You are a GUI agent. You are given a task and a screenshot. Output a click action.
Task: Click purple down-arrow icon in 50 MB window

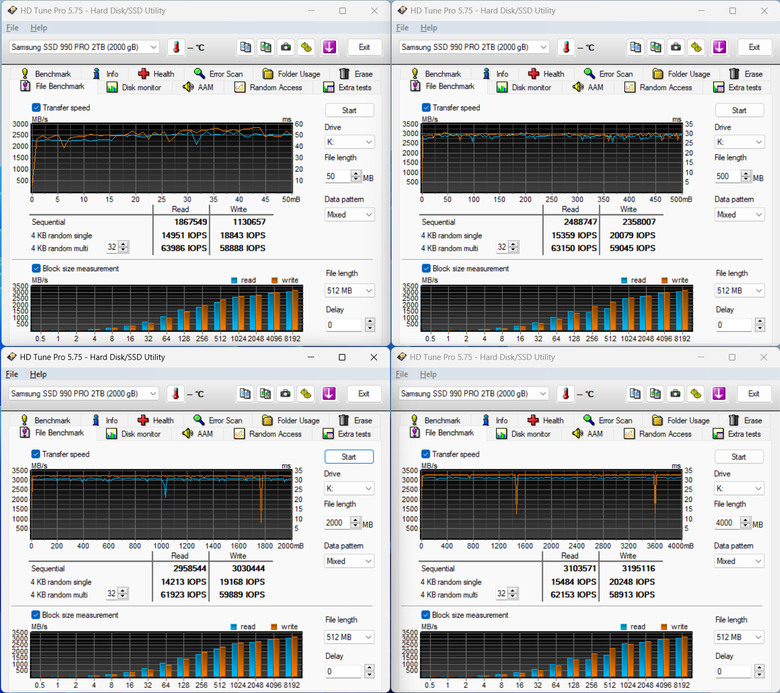329,47
